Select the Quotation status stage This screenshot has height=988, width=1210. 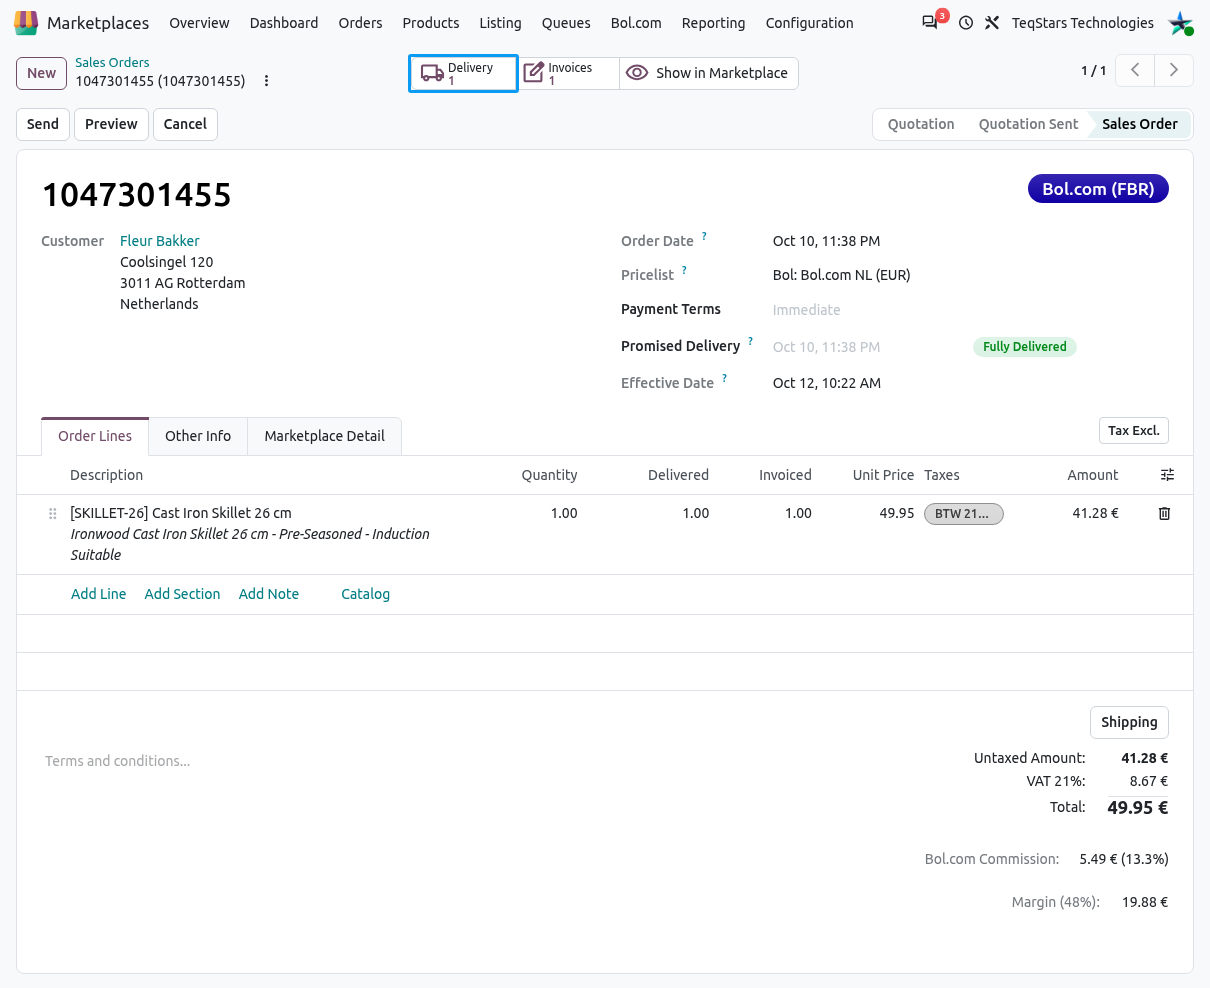point(921,124)
